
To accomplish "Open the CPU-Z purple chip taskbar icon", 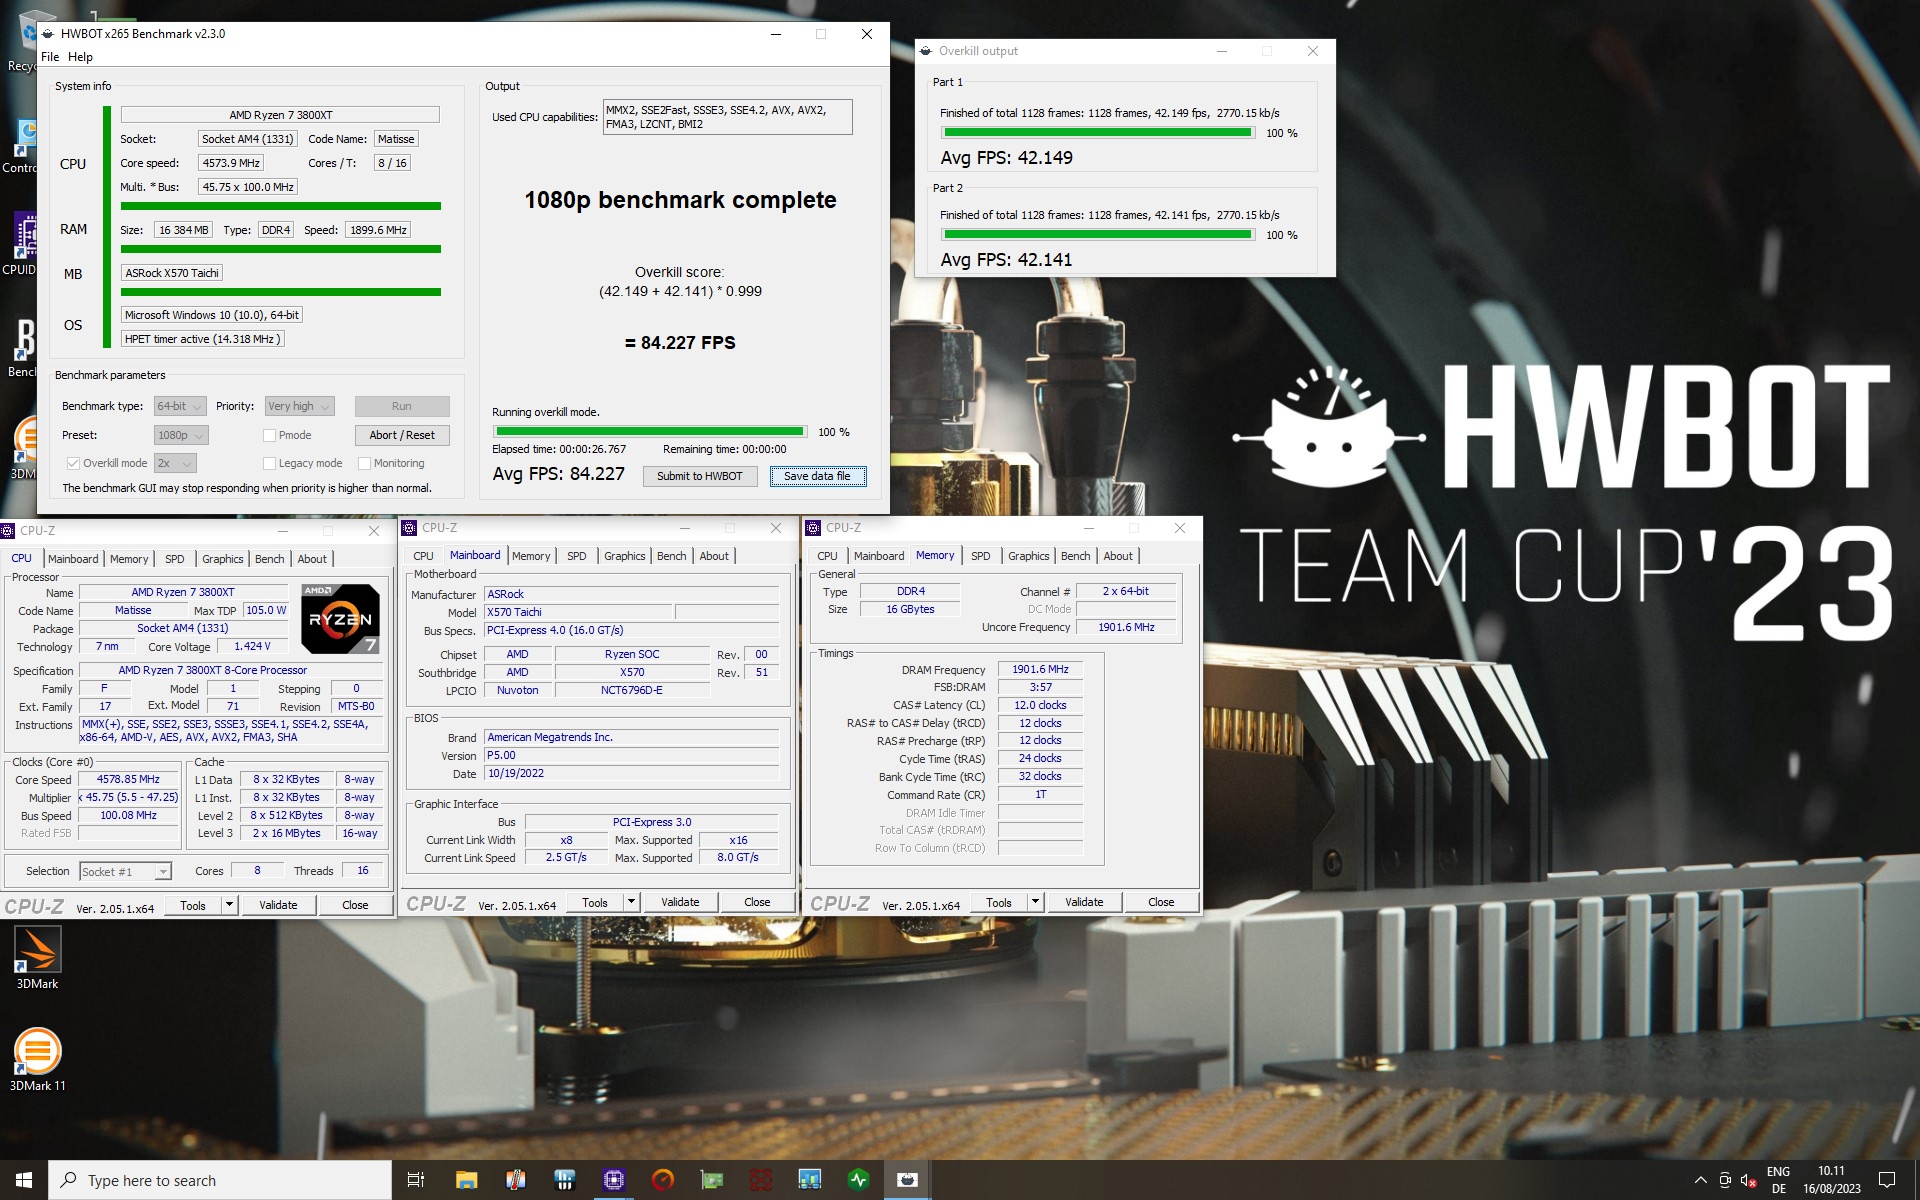I will 613,1180.
